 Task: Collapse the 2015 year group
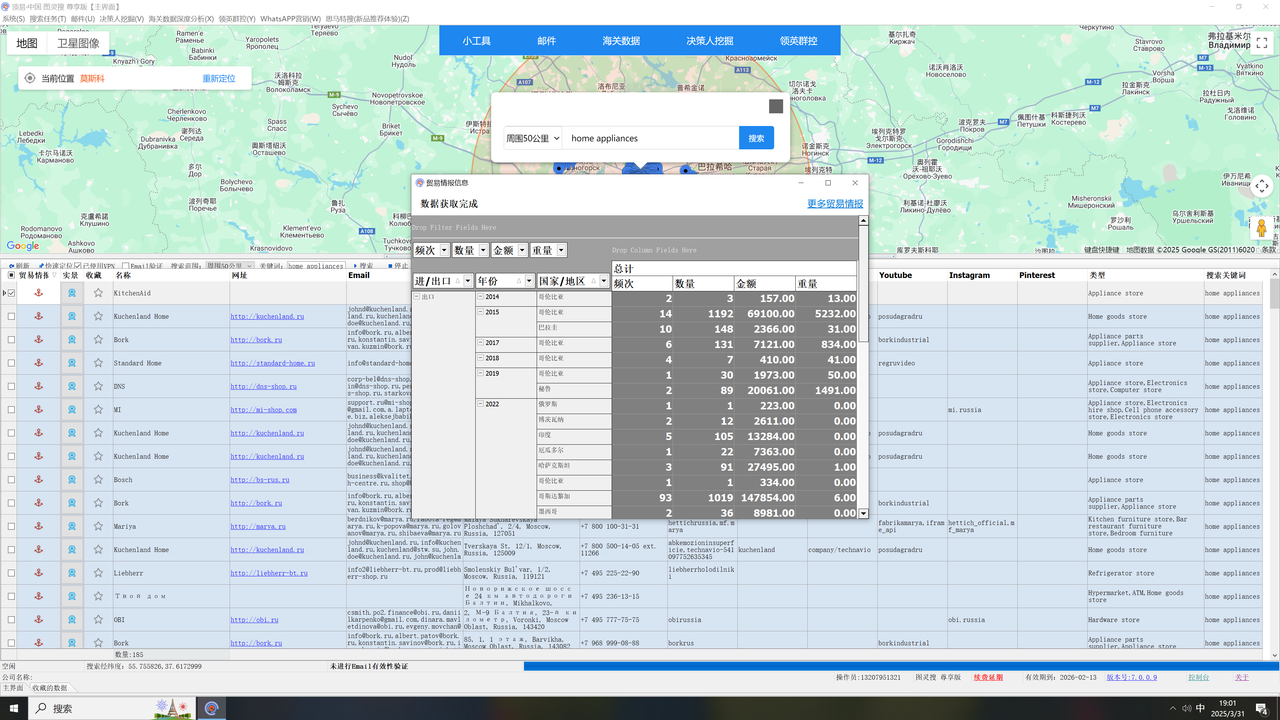coord(480,312)
